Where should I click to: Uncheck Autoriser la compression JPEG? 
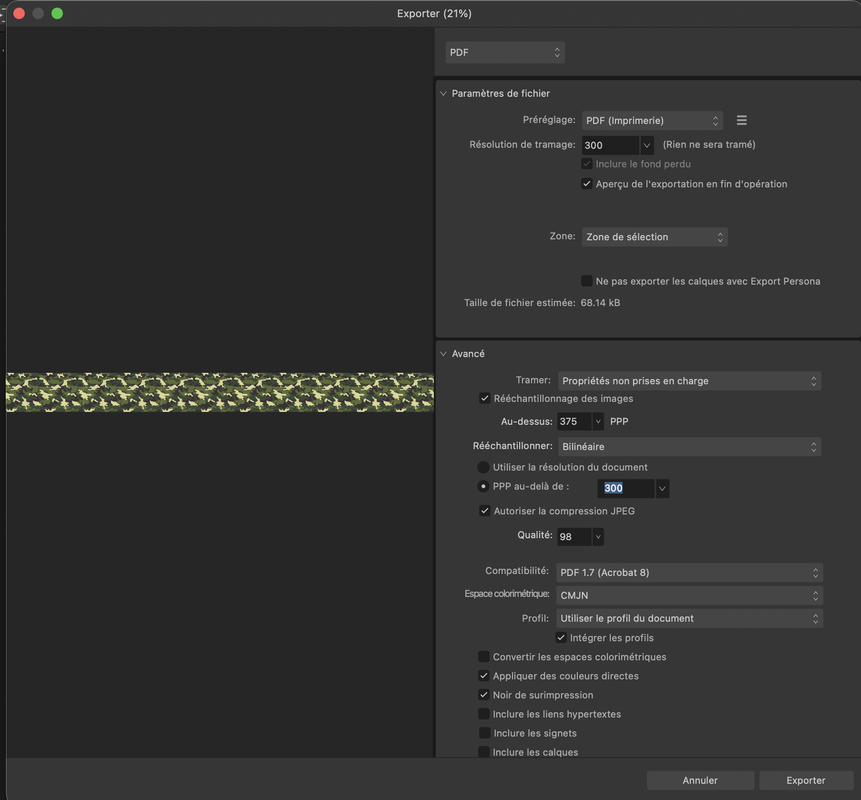(x=484, y=511)
